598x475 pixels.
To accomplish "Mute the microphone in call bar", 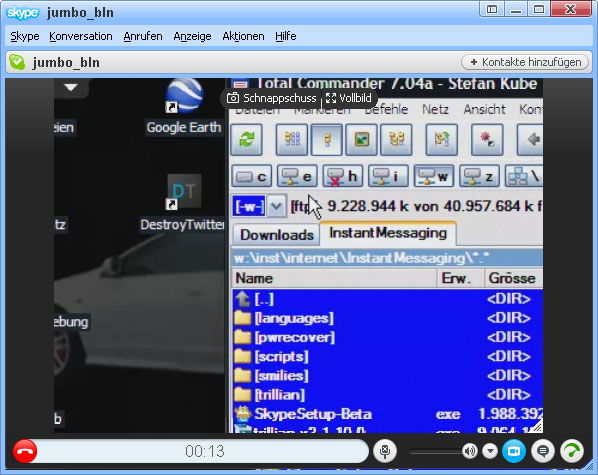I will (x=385, y=451).
